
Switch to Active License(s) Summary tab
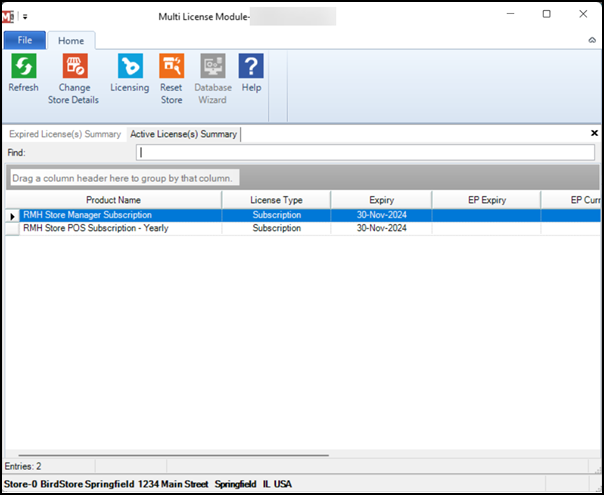(183, 134)
